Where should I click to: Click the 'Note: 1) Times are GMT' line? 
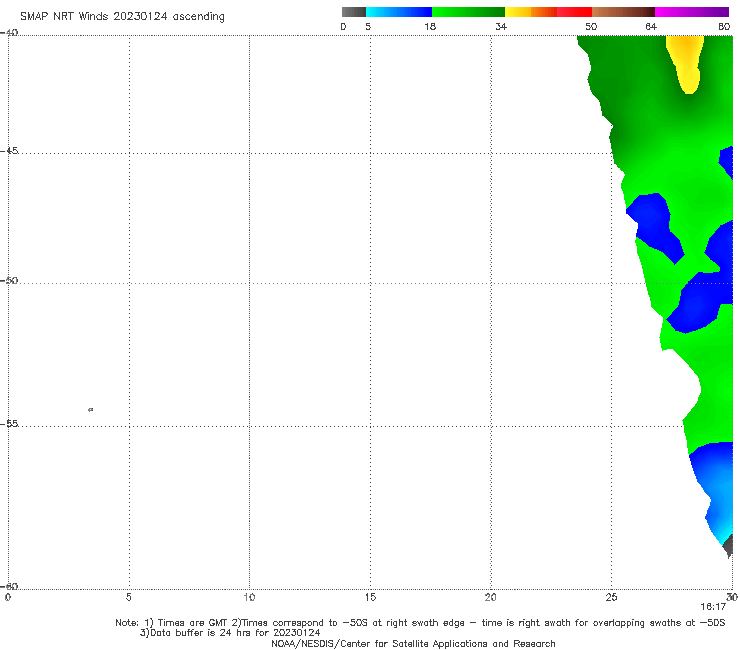click(x=420, y=623)
